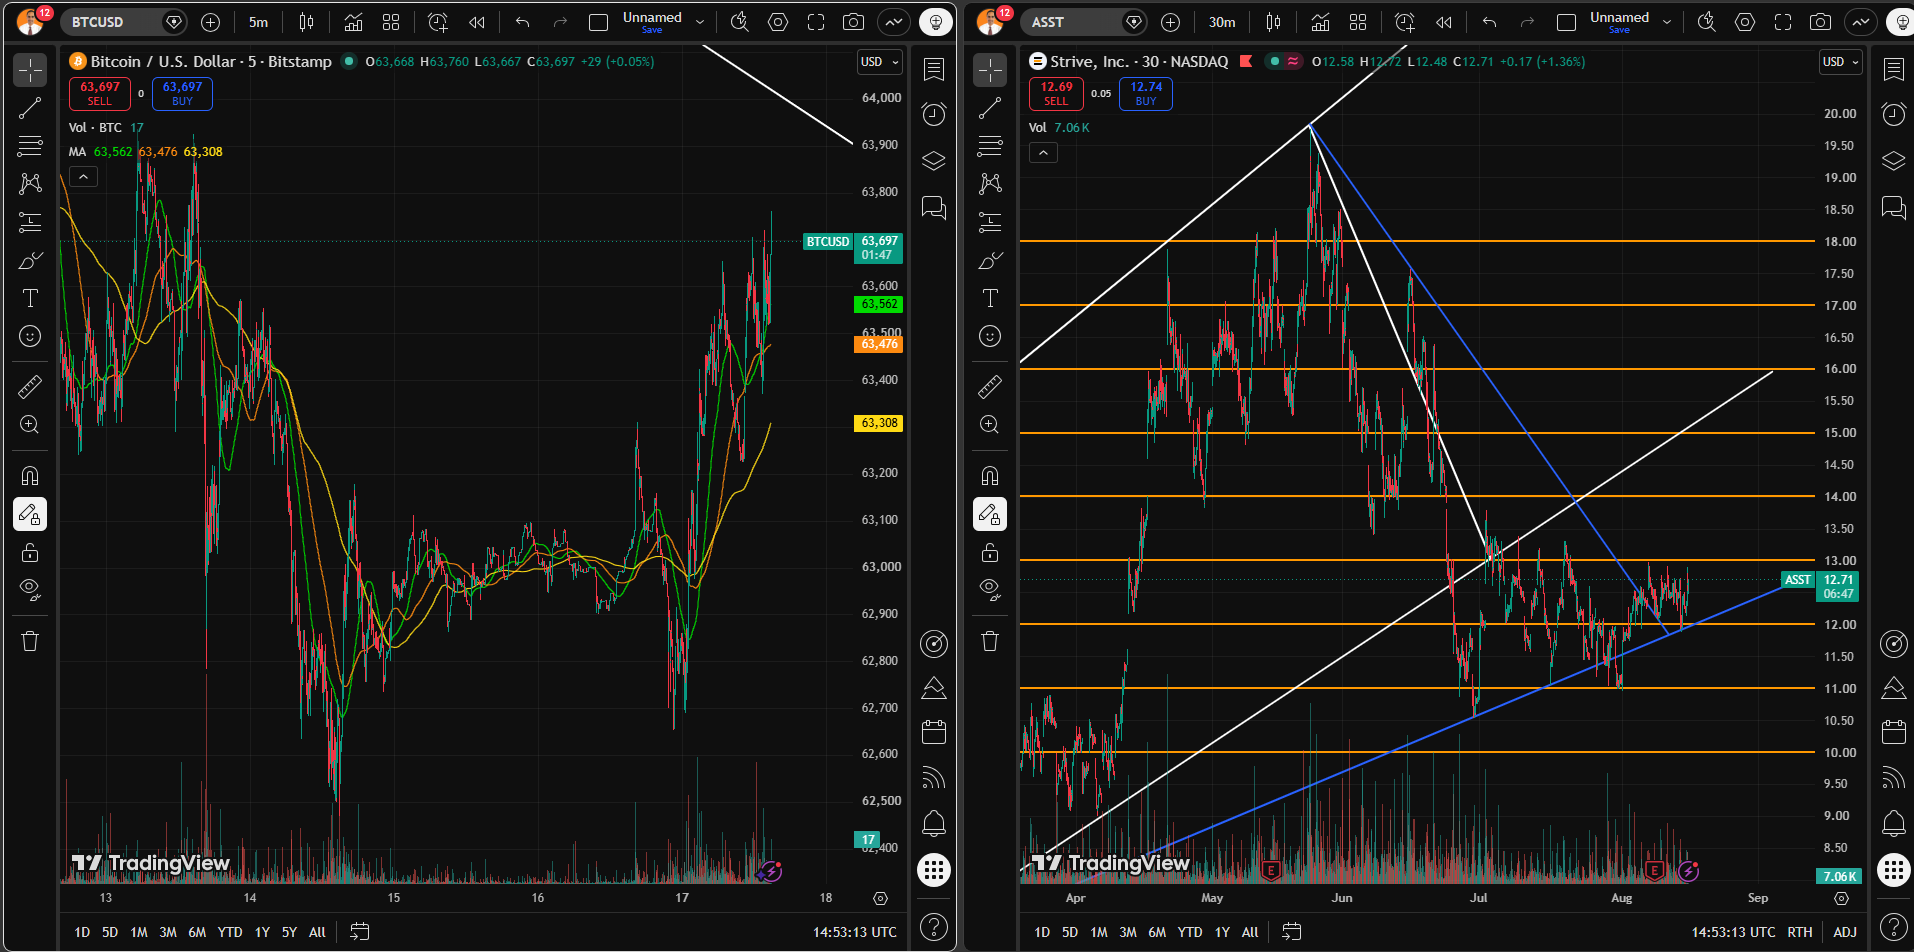Image resolution: width=1914 pixels, height=952 pixels.
Task: Take a snapshot of the BTCUSD chart
Action: click(x=853, y=22)
